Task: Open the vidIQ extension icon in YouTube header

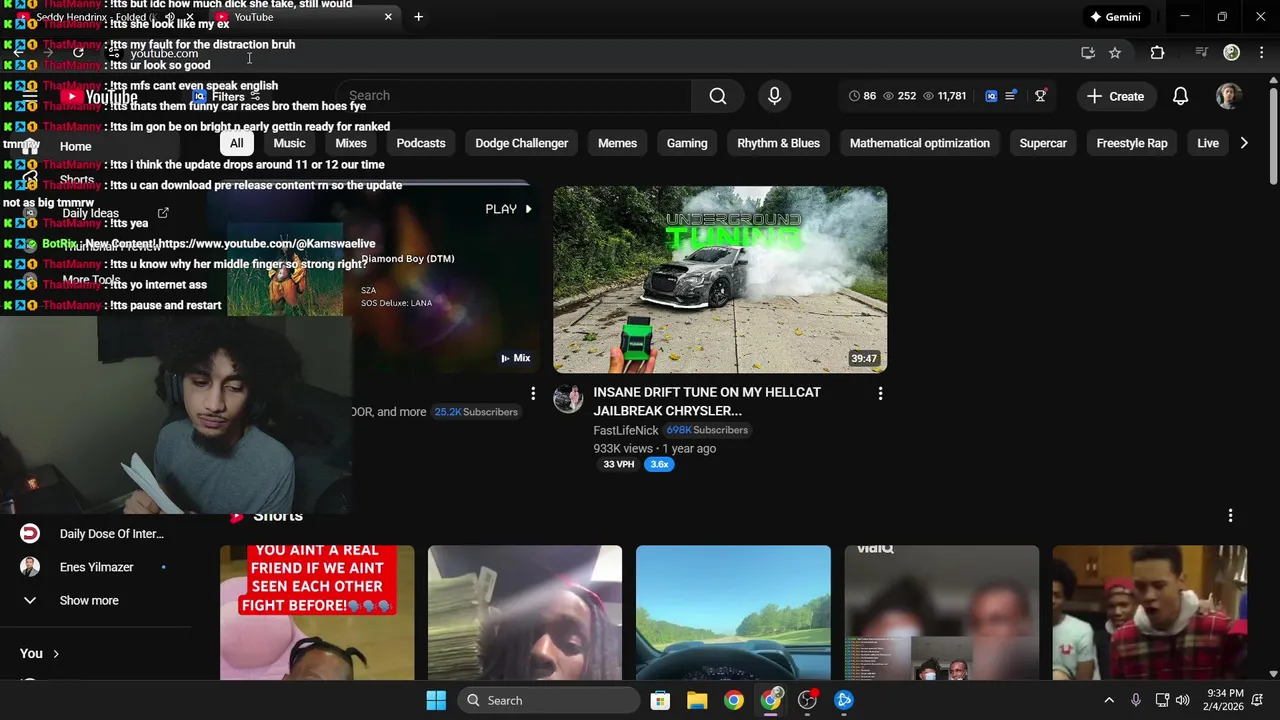Action: (x=991, y=96)
